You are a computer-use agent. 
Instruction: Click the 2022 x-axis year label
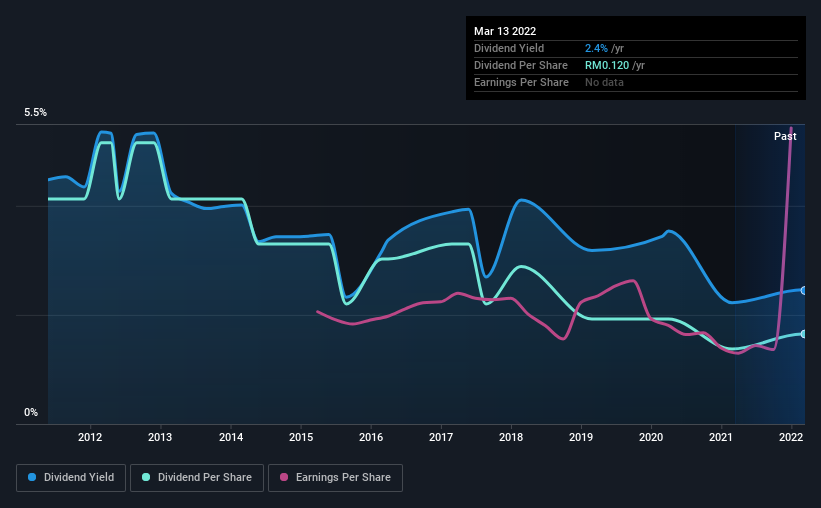(x=791, y=437)
